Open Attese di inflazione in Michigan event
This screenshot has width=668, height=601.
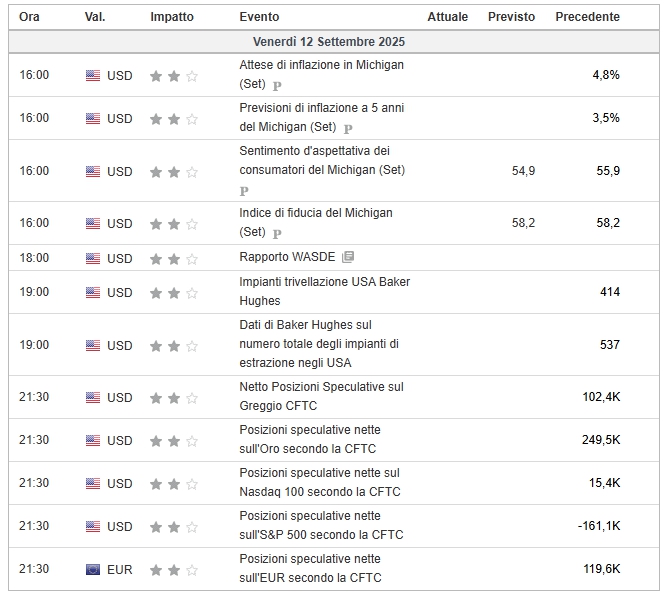click(x=321, y=64)
